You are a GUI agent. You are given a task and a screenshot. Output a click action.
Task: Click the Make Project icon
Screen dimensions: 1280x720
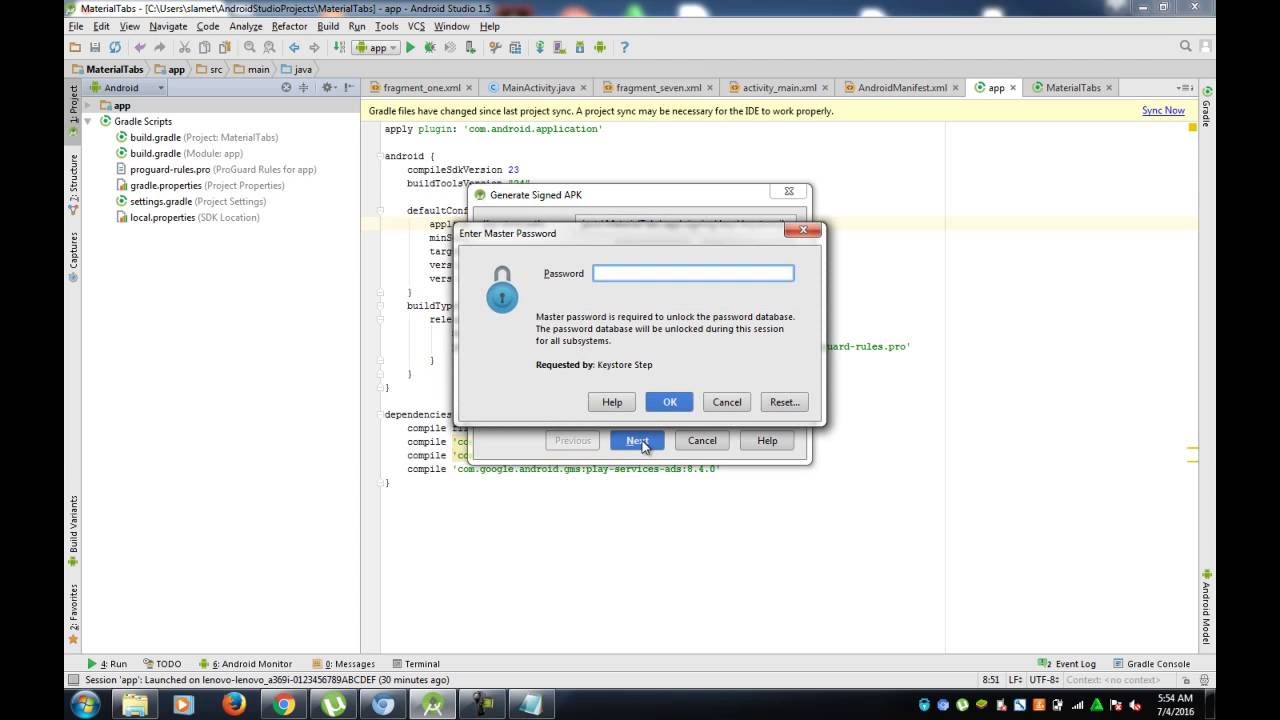(340, 47)
